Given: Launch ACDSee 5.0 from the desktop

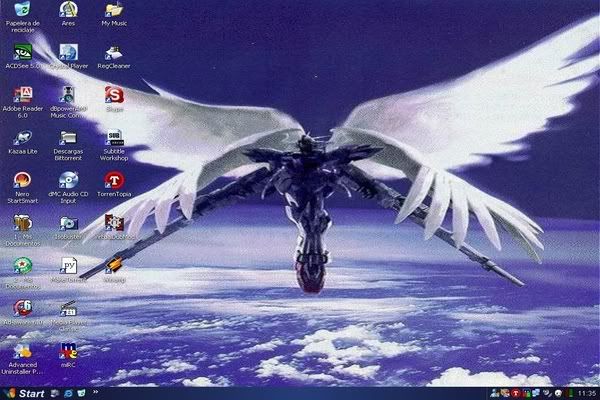Looking at the screenshot, I should 23,56.
